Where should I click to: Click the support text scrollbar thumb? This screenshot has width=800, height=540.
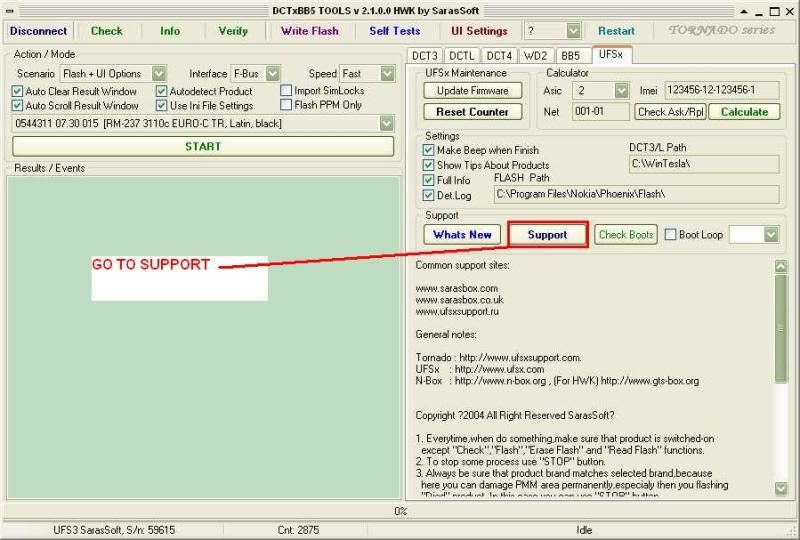point(781,328)
